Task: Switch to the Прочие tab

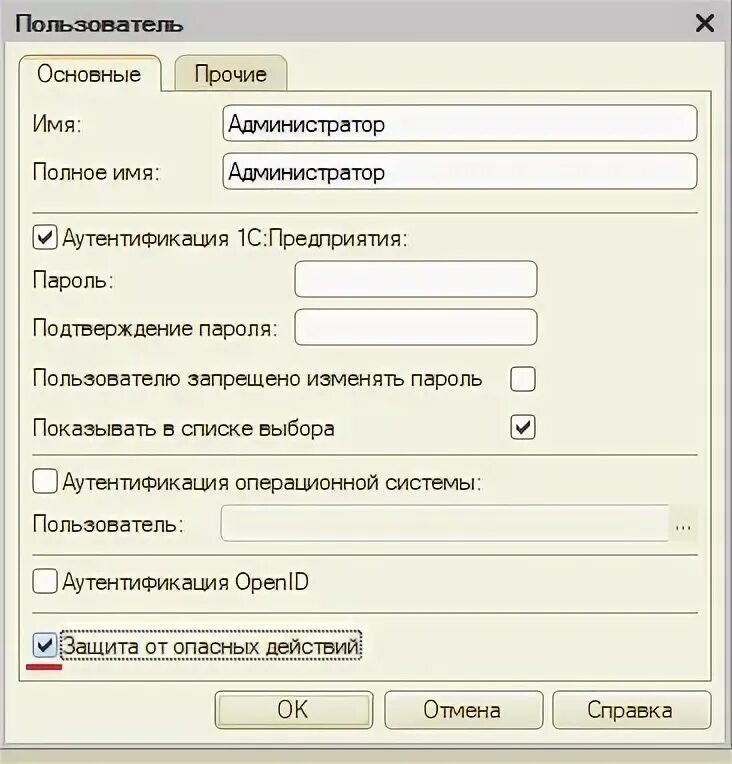Action: (x=231, y=74)
